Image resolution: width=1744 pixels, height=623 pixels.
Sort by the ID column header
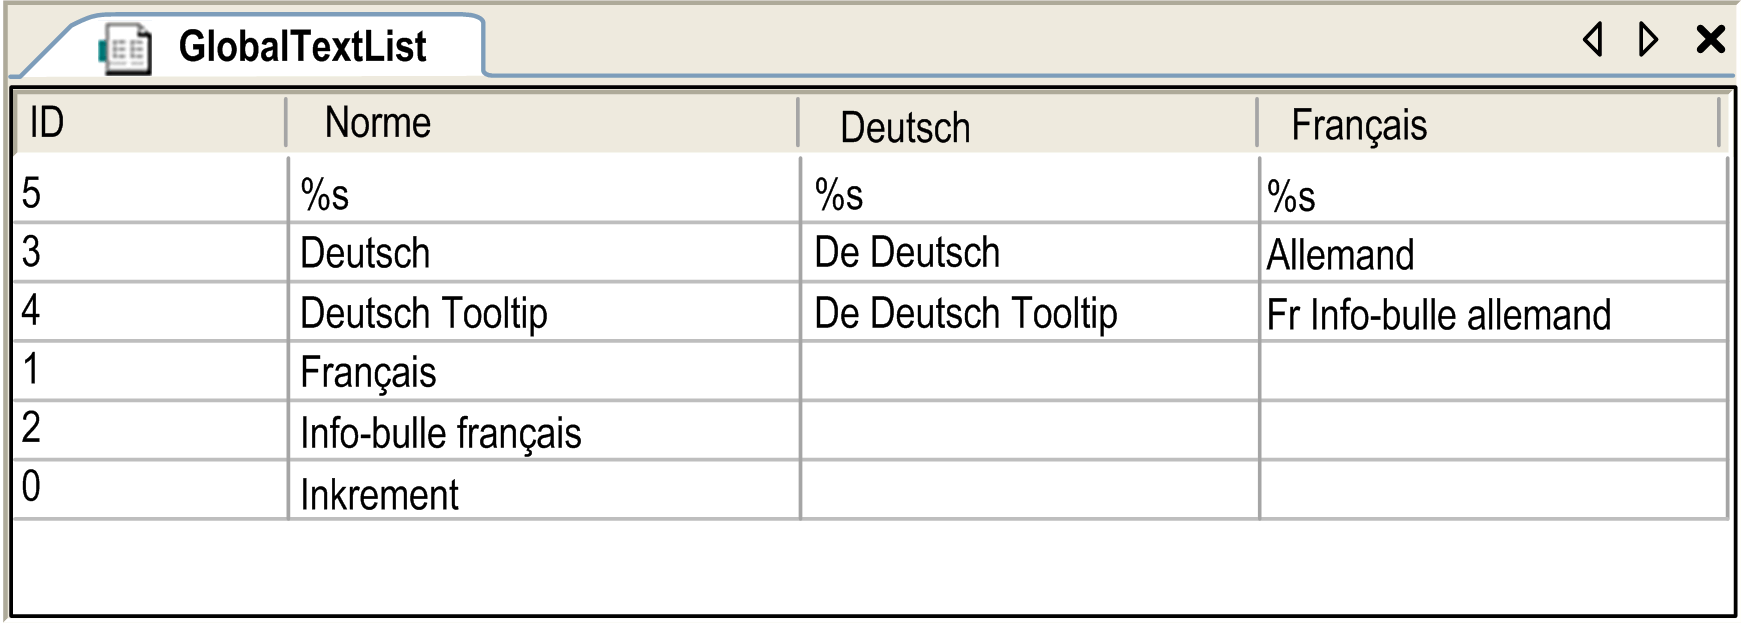tap(150, 123)
